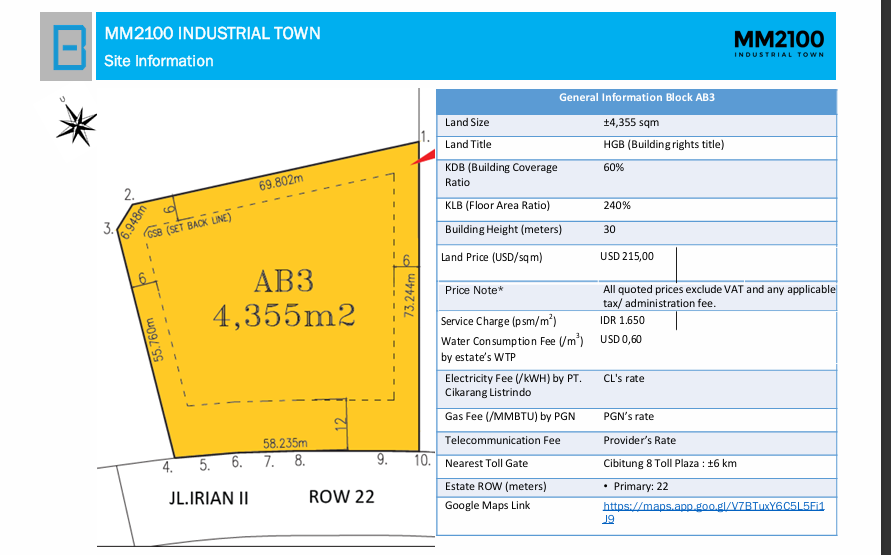The height and width of the screenshot is (555, 891).
Task: Click the 'Land Size' row label
Action: (467, 123)
